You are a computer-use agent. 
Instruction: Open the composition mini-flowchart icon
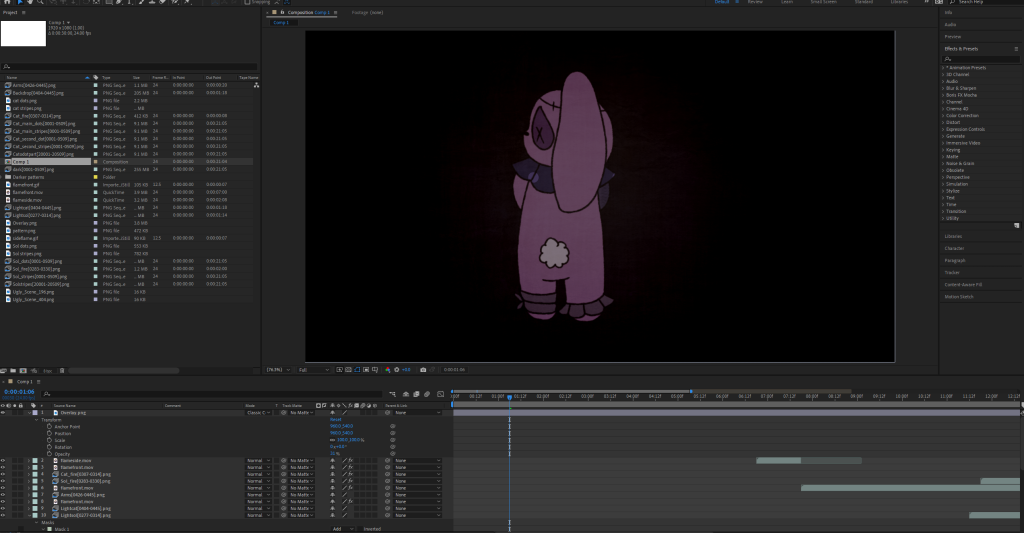392,394
